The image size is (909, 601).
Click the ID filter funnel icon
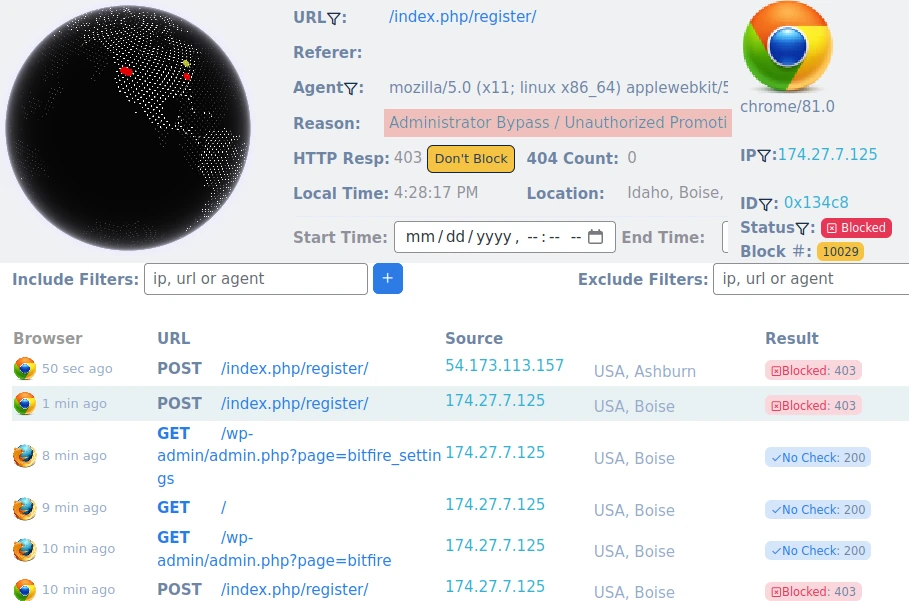click(768, 204)
